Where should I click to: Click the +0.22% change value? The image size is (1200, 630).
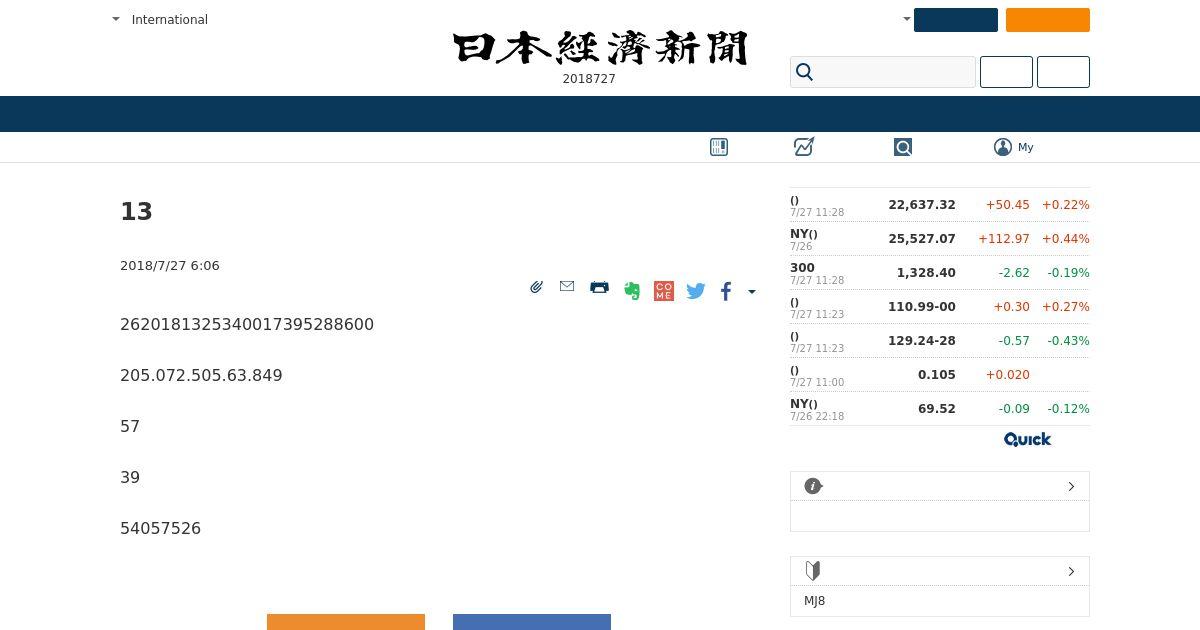[1065, 205]
